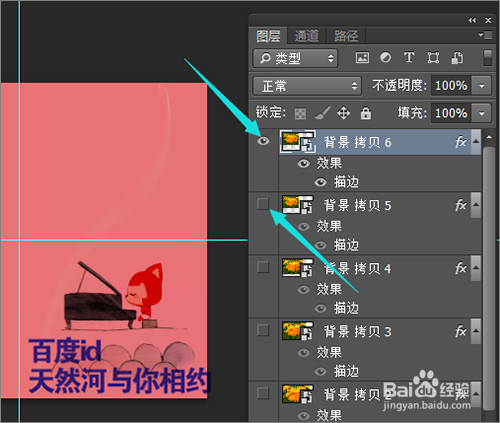Click fx icon on 背景 拷贝 5
The image size is (500, 423).
(x=461, y=205)
